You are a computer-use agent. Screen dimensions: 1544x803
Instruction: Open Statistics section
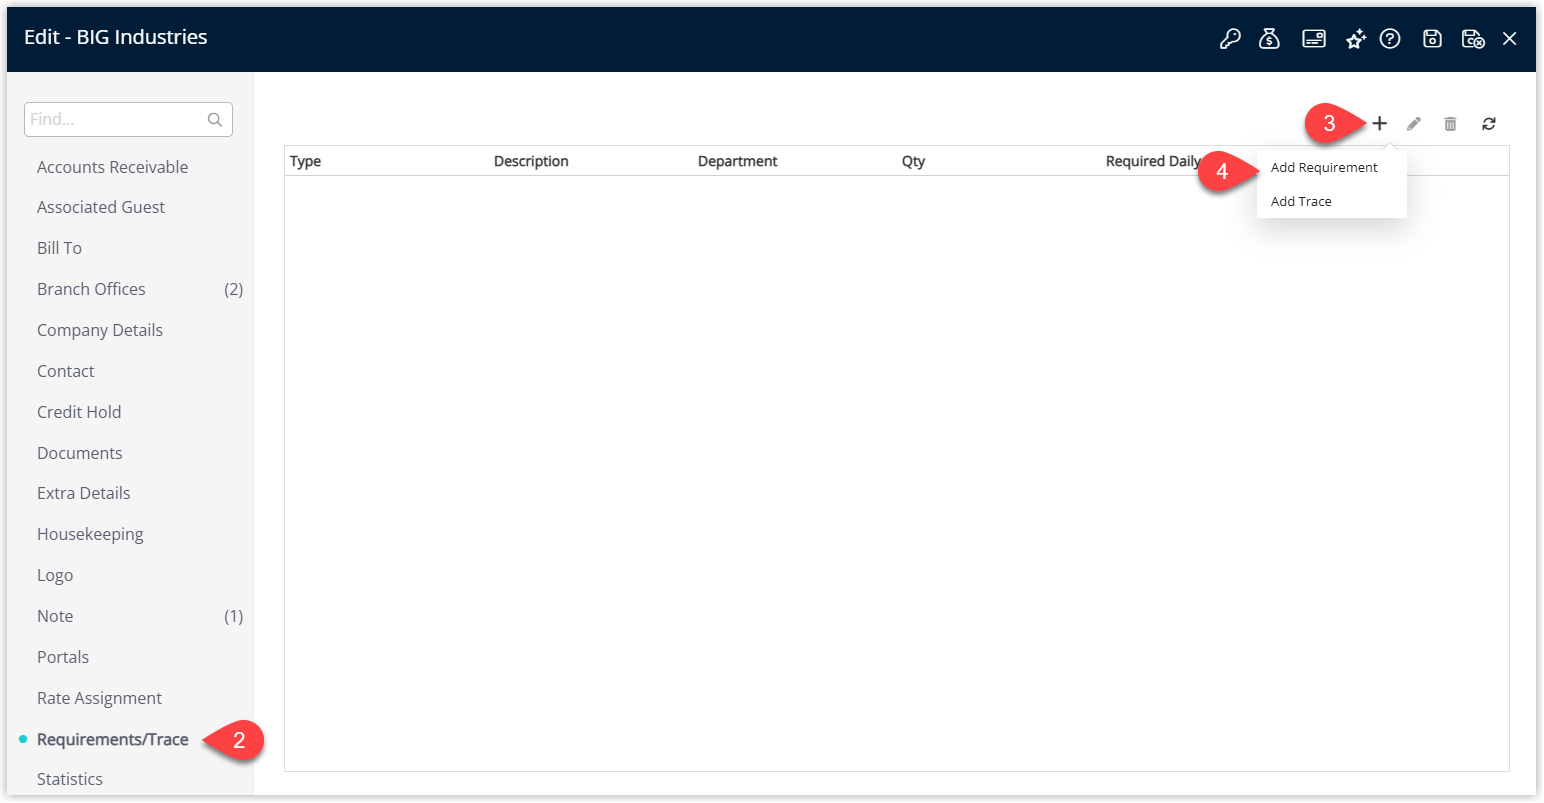70,779
